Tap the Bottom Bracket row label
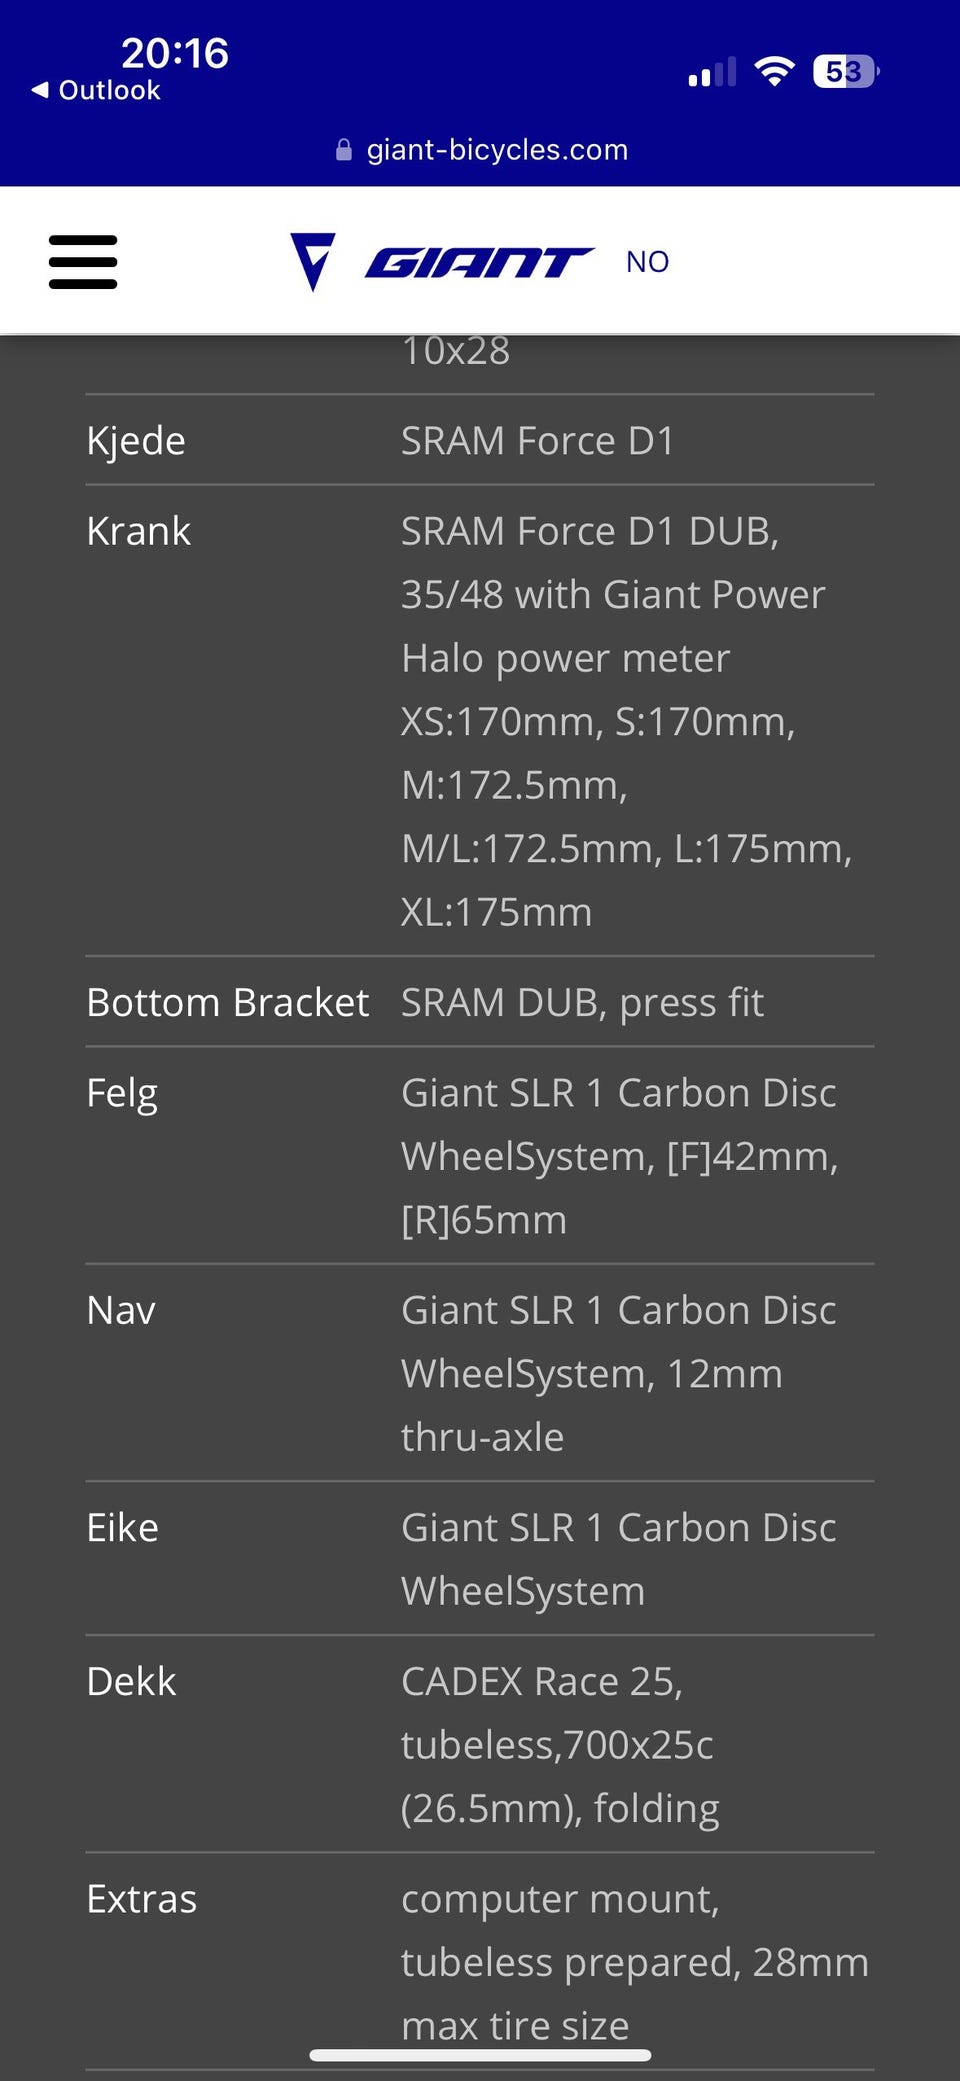Image resolution: width=960 pixels, height=2081 pixels. coord(227,1002)
